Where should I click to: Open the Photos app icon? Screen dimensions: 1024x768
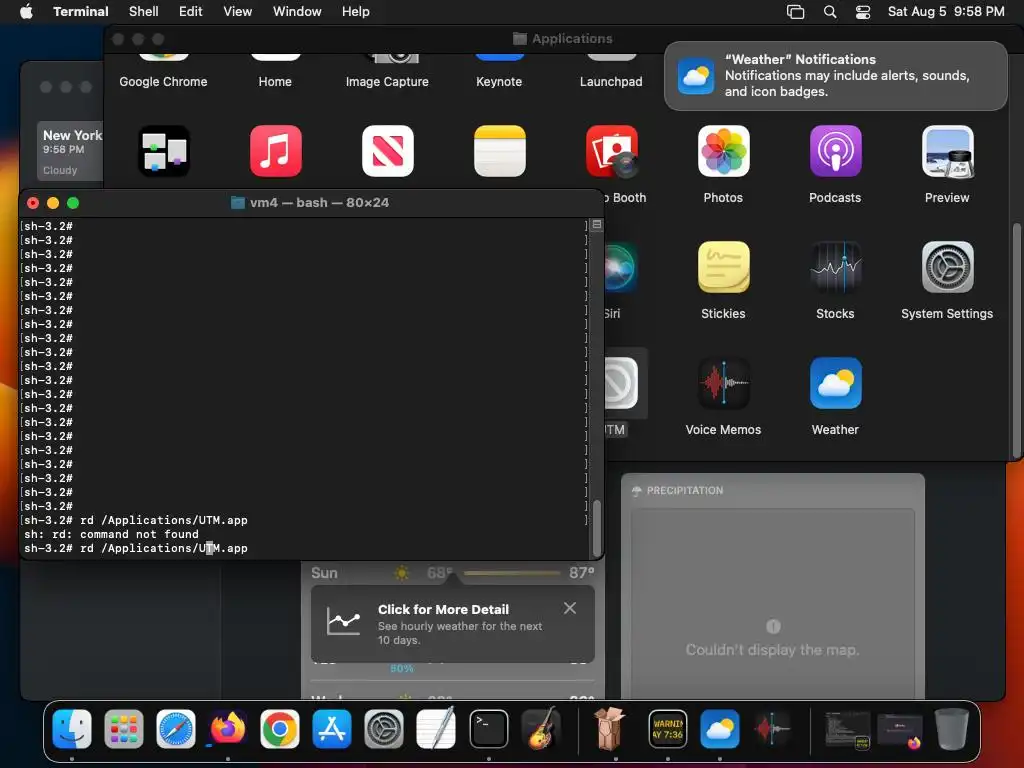pyautogui.click(x=724, y=151)
